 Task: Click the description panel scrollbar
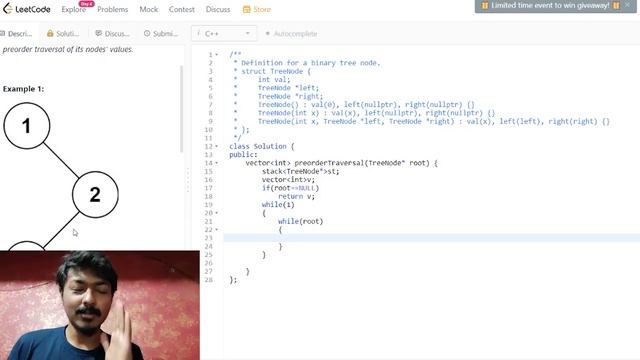click(x=181, y=109)
